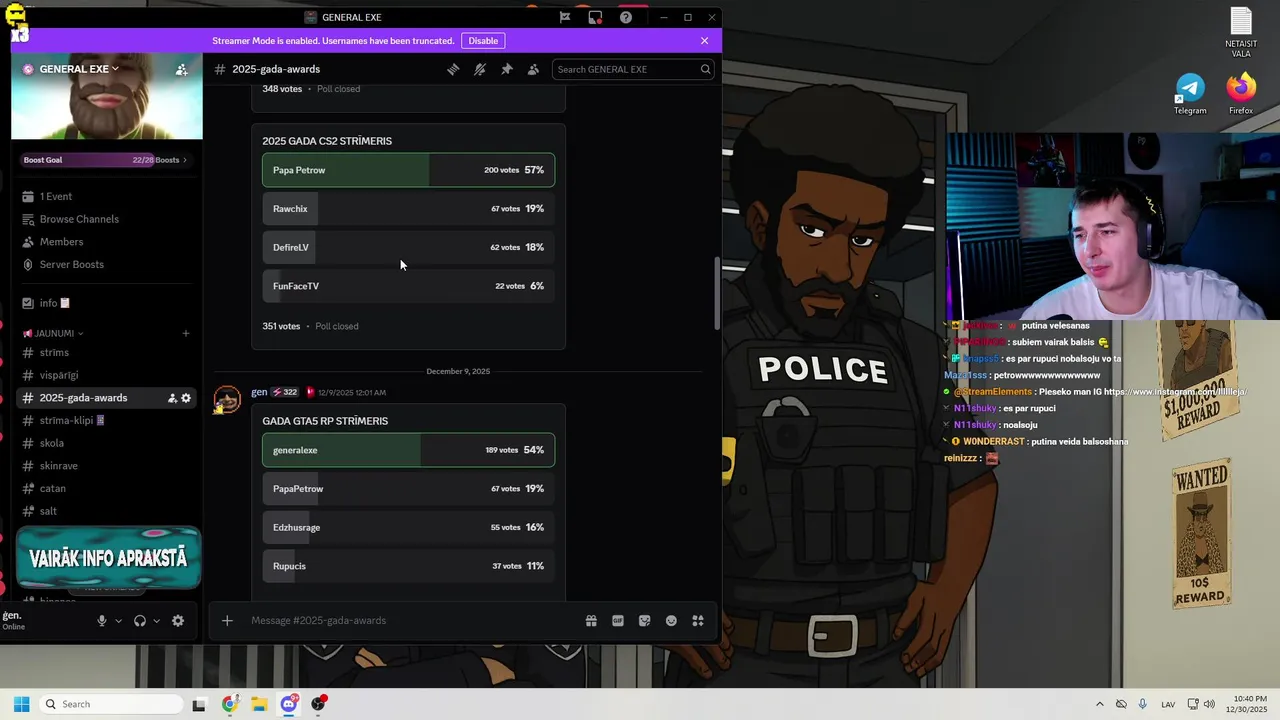
Task: Click the Edzhusrage poll option
Action: 408,527
